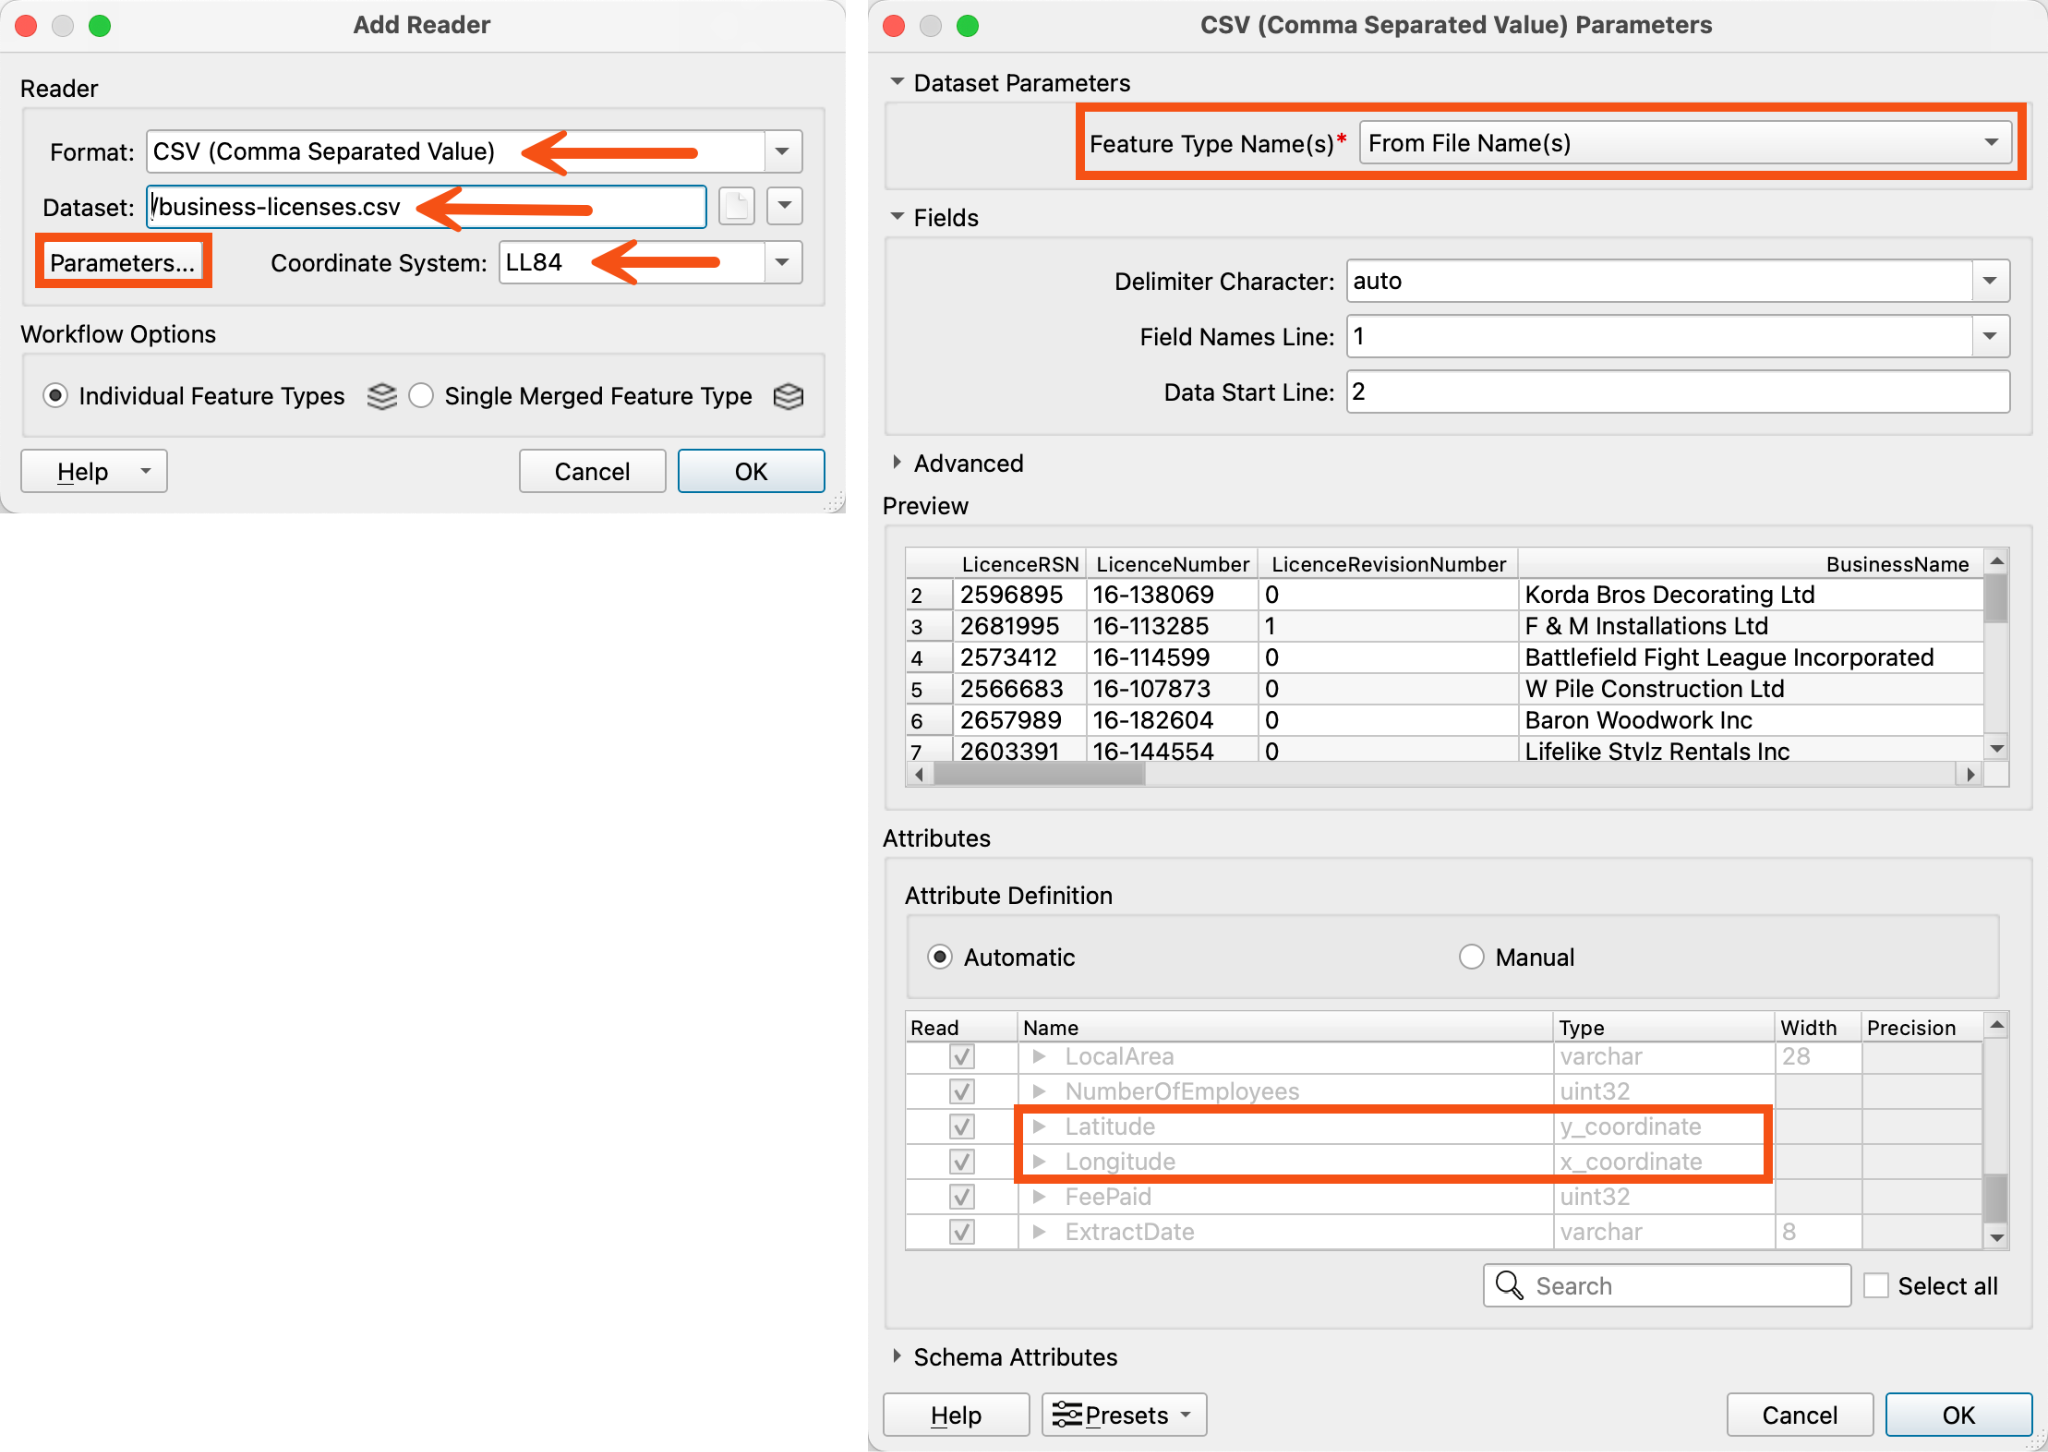
Task: Toggle Read checkbox for NumberOfEmployees
Action: click(962, 1091)
